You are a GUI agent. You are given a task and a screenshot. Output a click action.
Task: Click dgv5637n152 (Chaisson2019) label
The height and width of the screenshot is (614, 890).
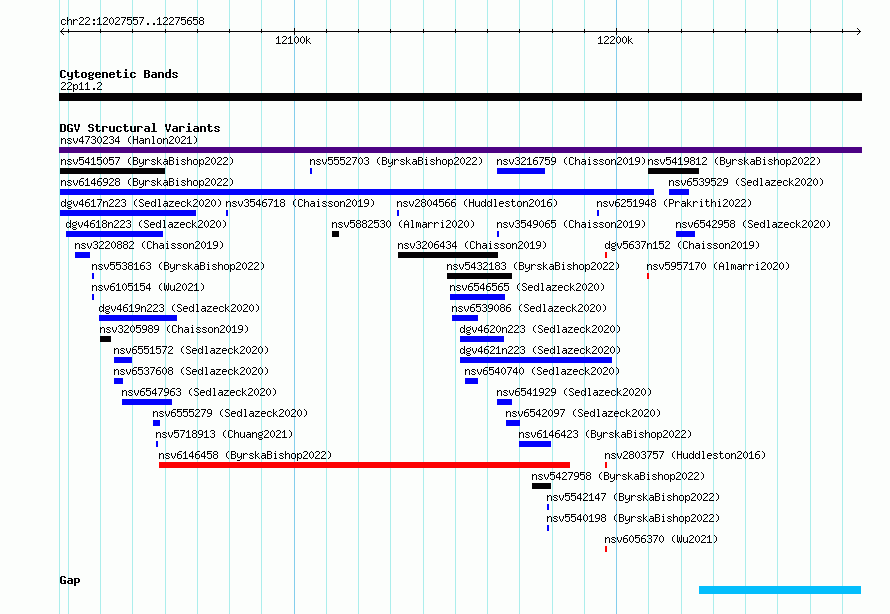click(x=682, y=245)
